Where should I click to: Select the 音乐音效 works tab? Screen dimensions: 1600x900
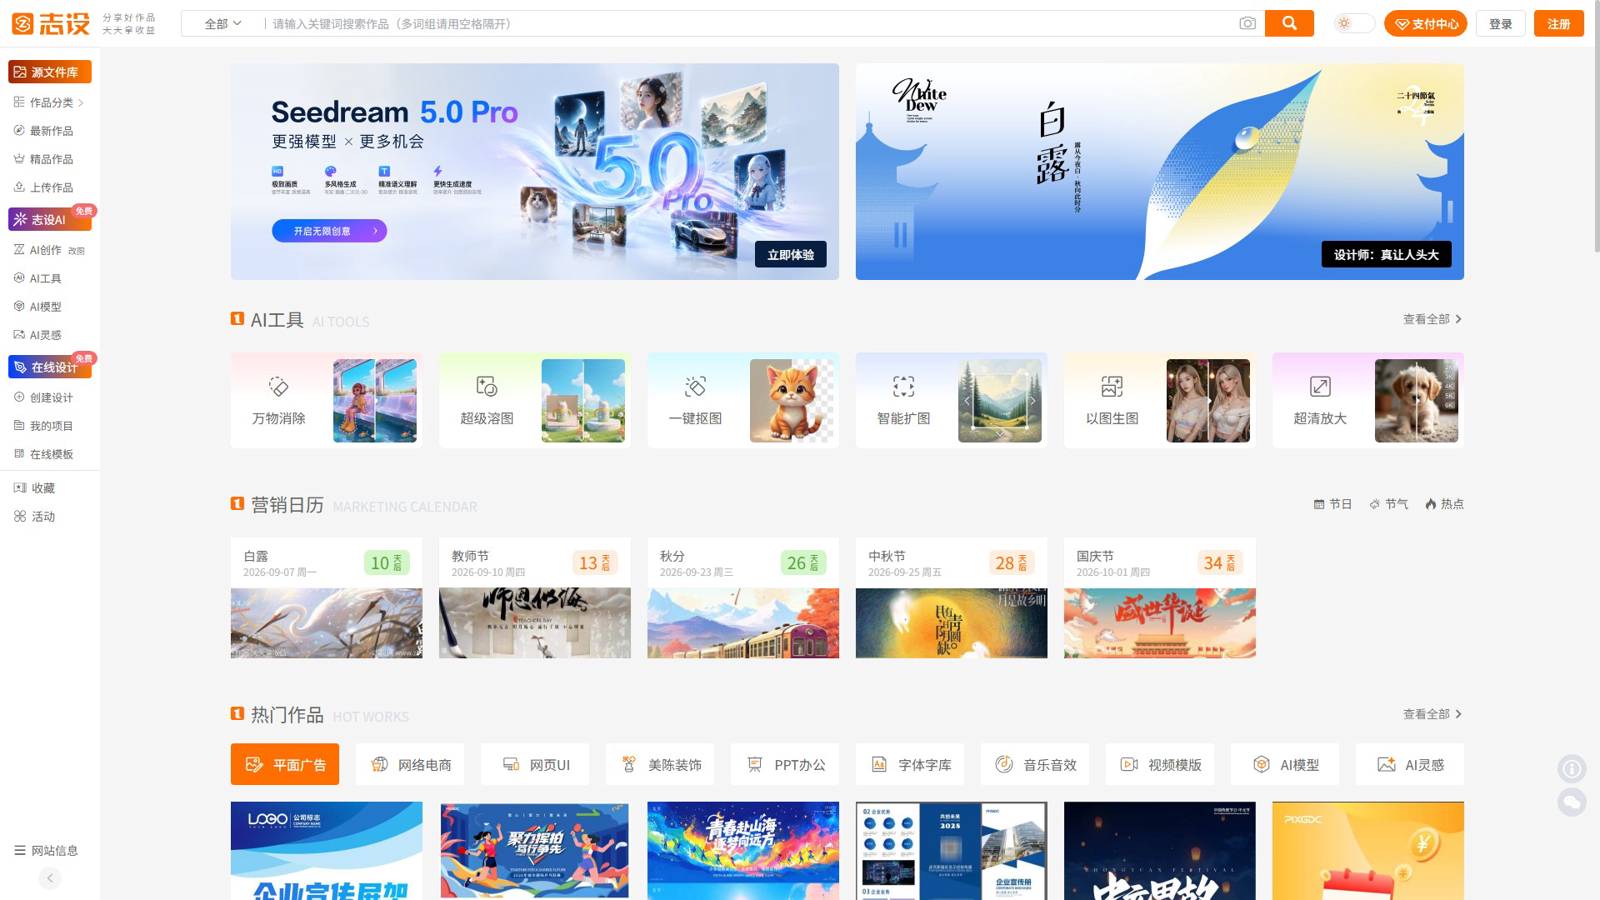(x=1035, y=764)
